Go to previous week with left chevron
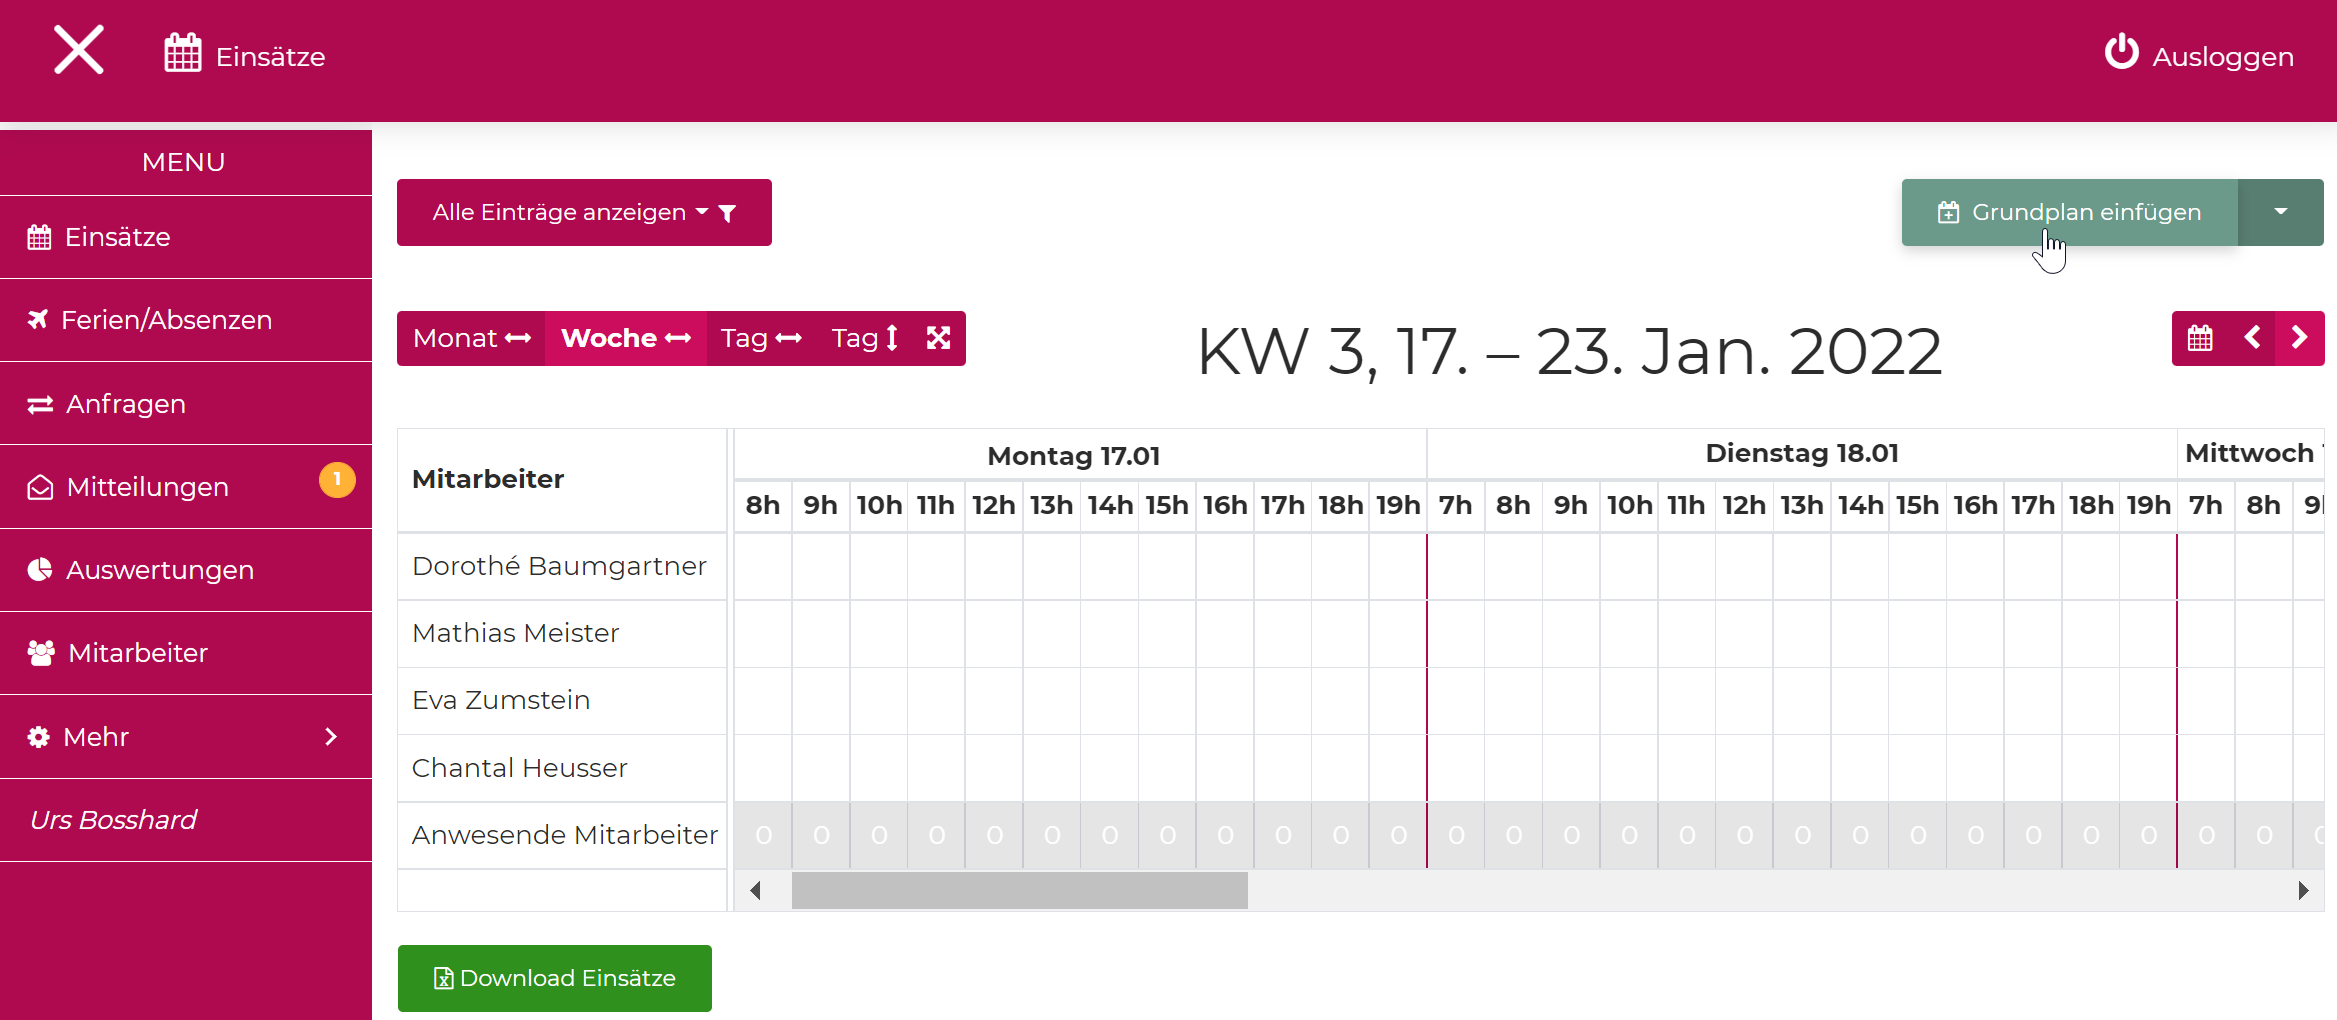The image size is (2337, 1020). coord(2252,338)
